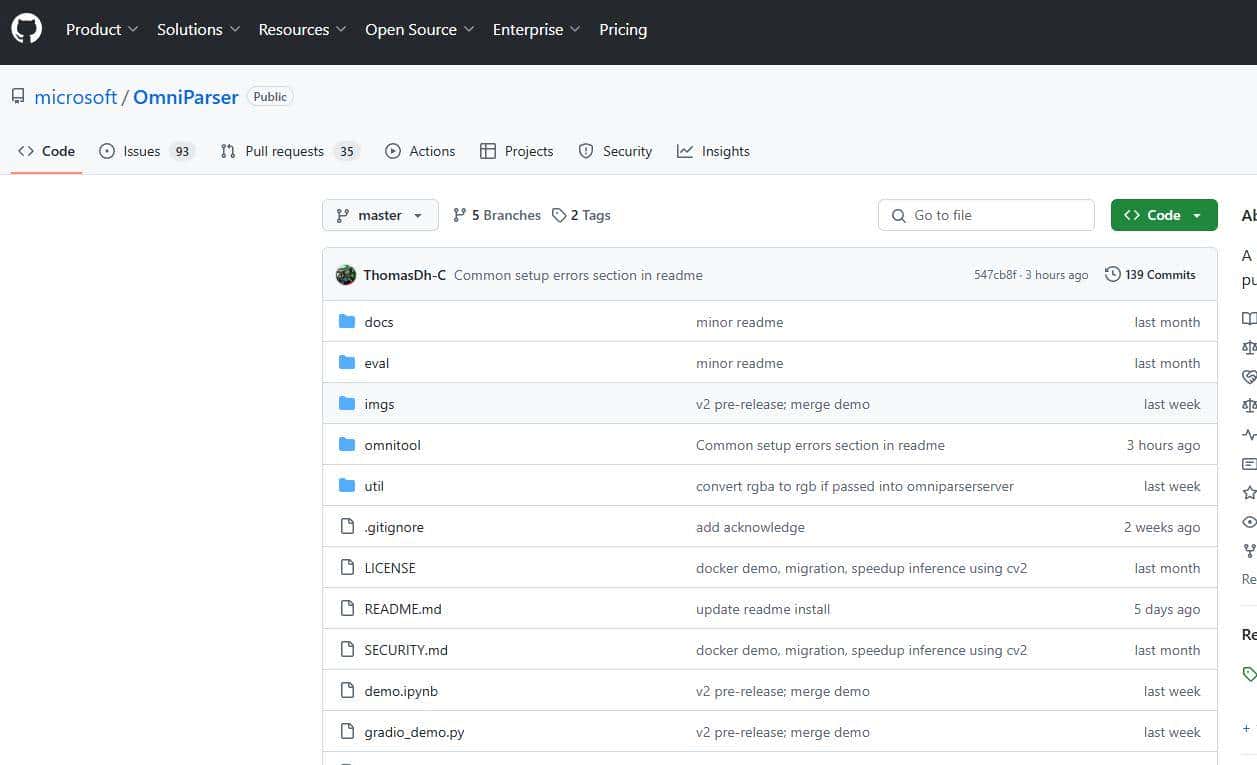
Task: Select the Actions workflow icon
Action: click(394, 151)
